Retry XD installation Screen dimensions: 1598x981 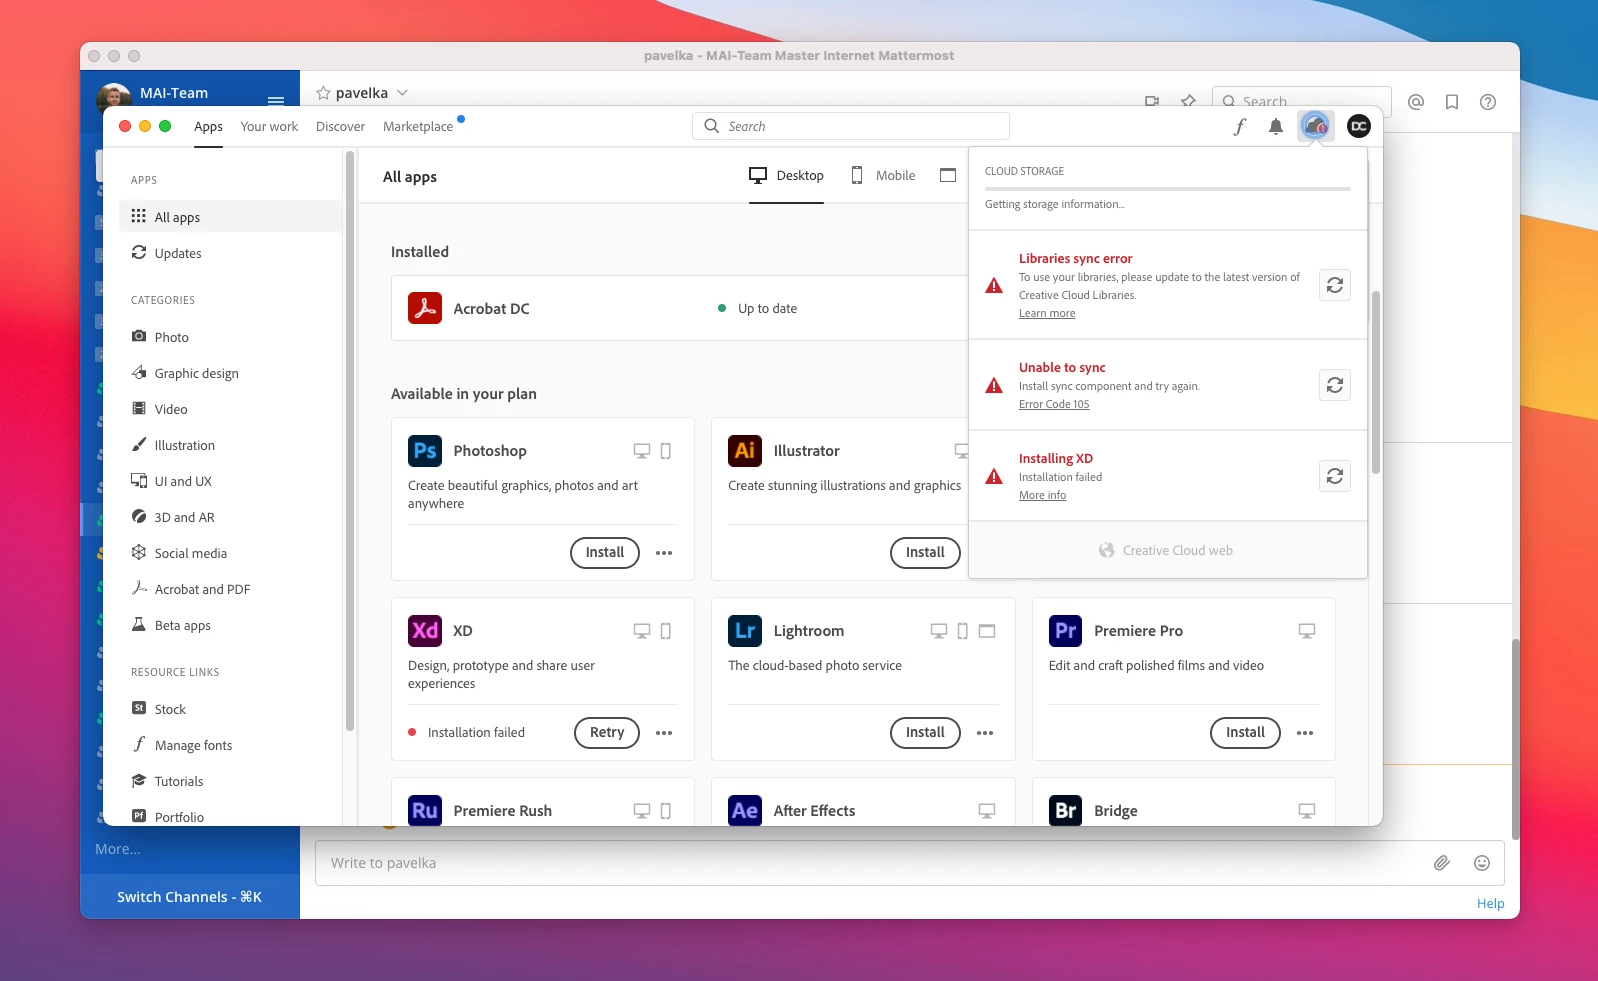tap(607, 732)
